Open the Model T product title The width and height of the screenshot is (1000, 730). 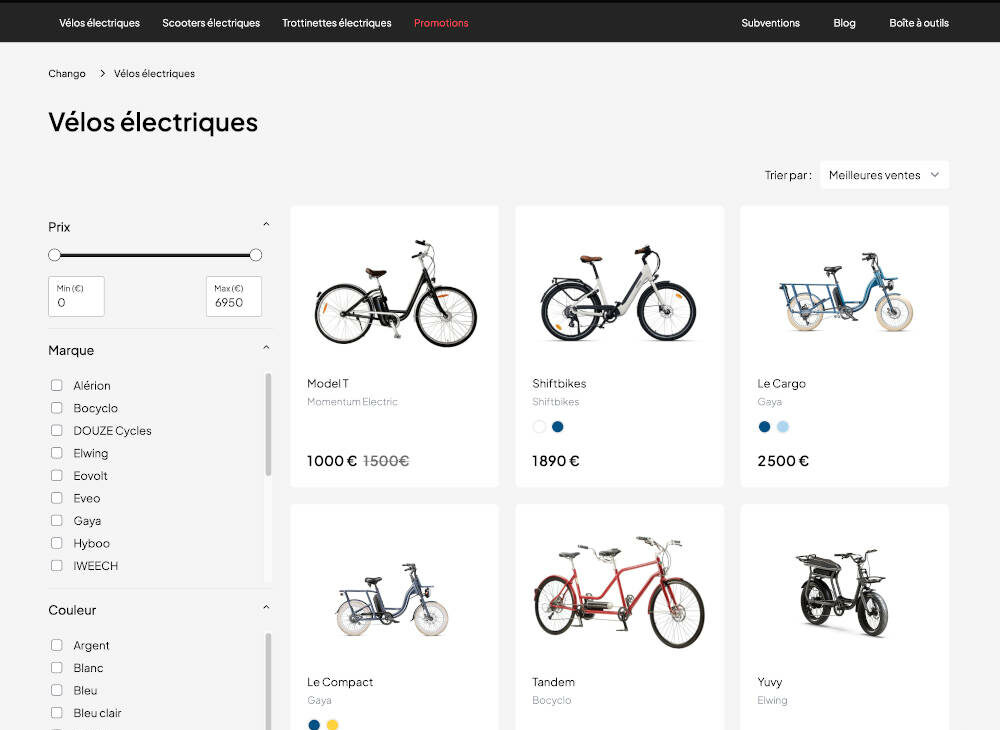tap(328, 383)
